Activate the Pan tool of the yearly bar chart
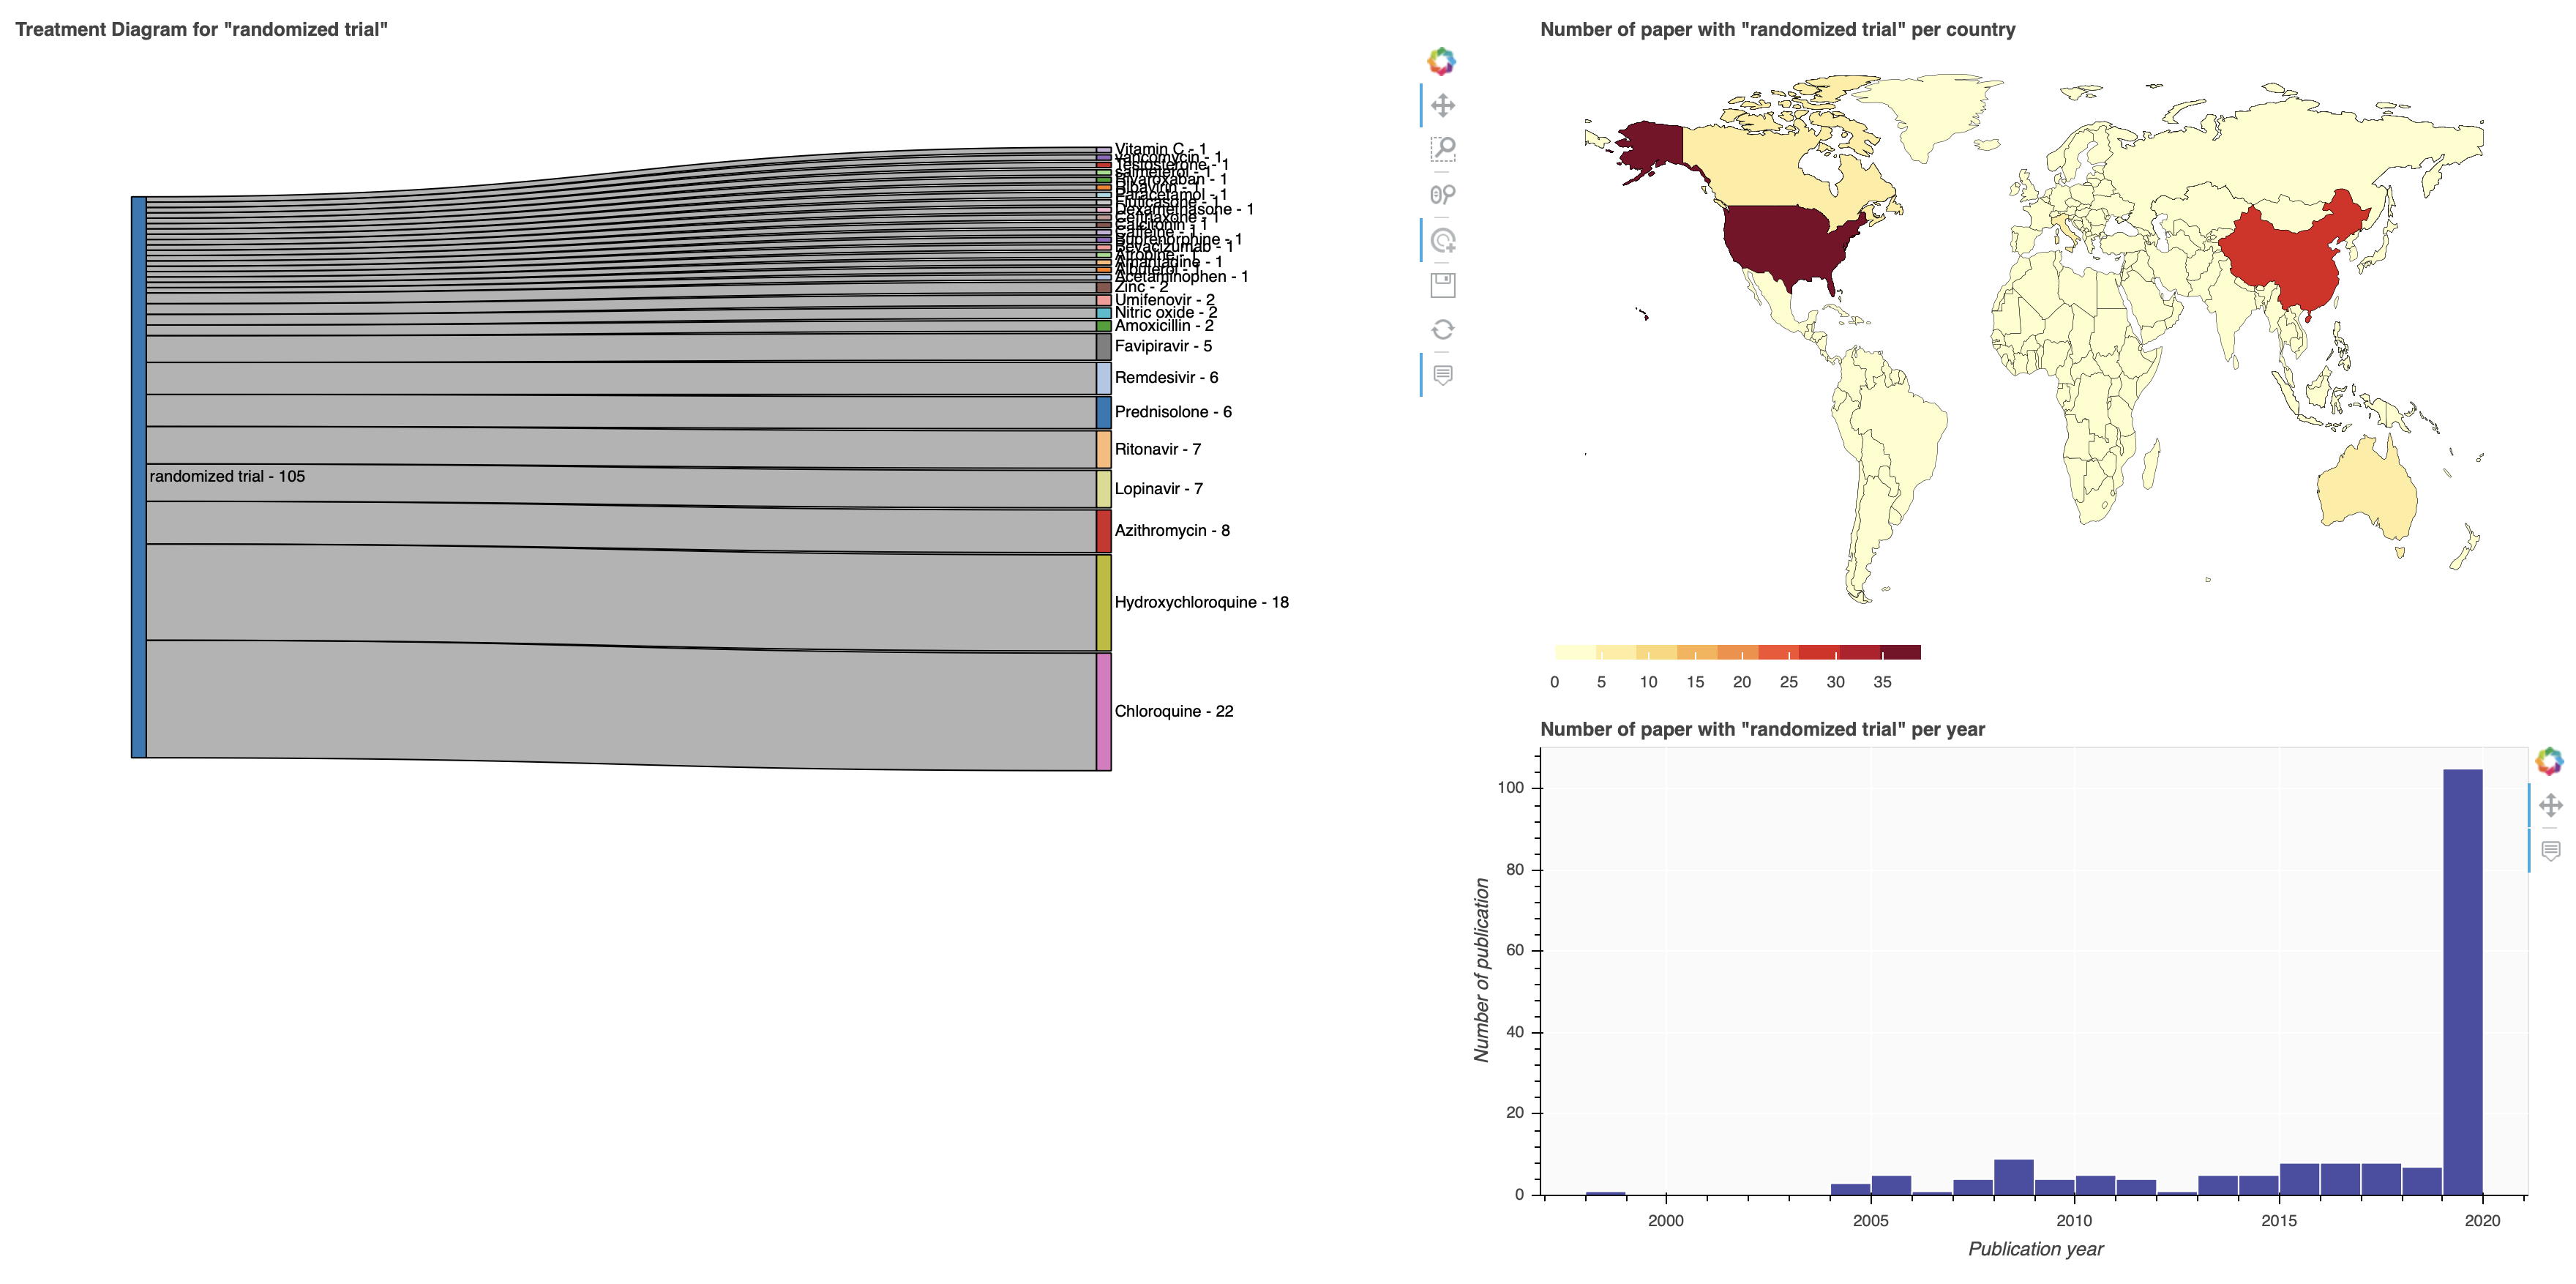The width and height of the screenshot is (2576, 1284). click(x=2550, y=805)
